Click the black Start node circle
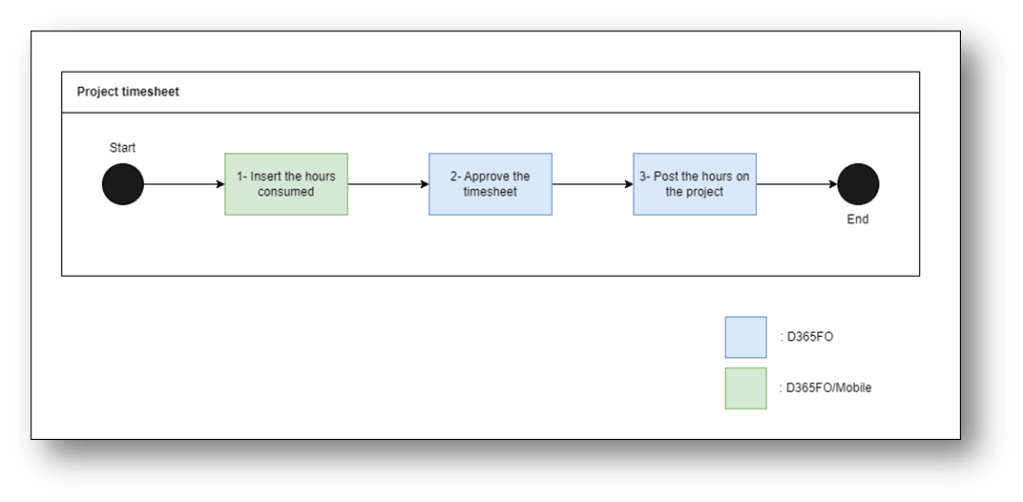Viewport: 1023px width, 502px height. coord(123,185)
